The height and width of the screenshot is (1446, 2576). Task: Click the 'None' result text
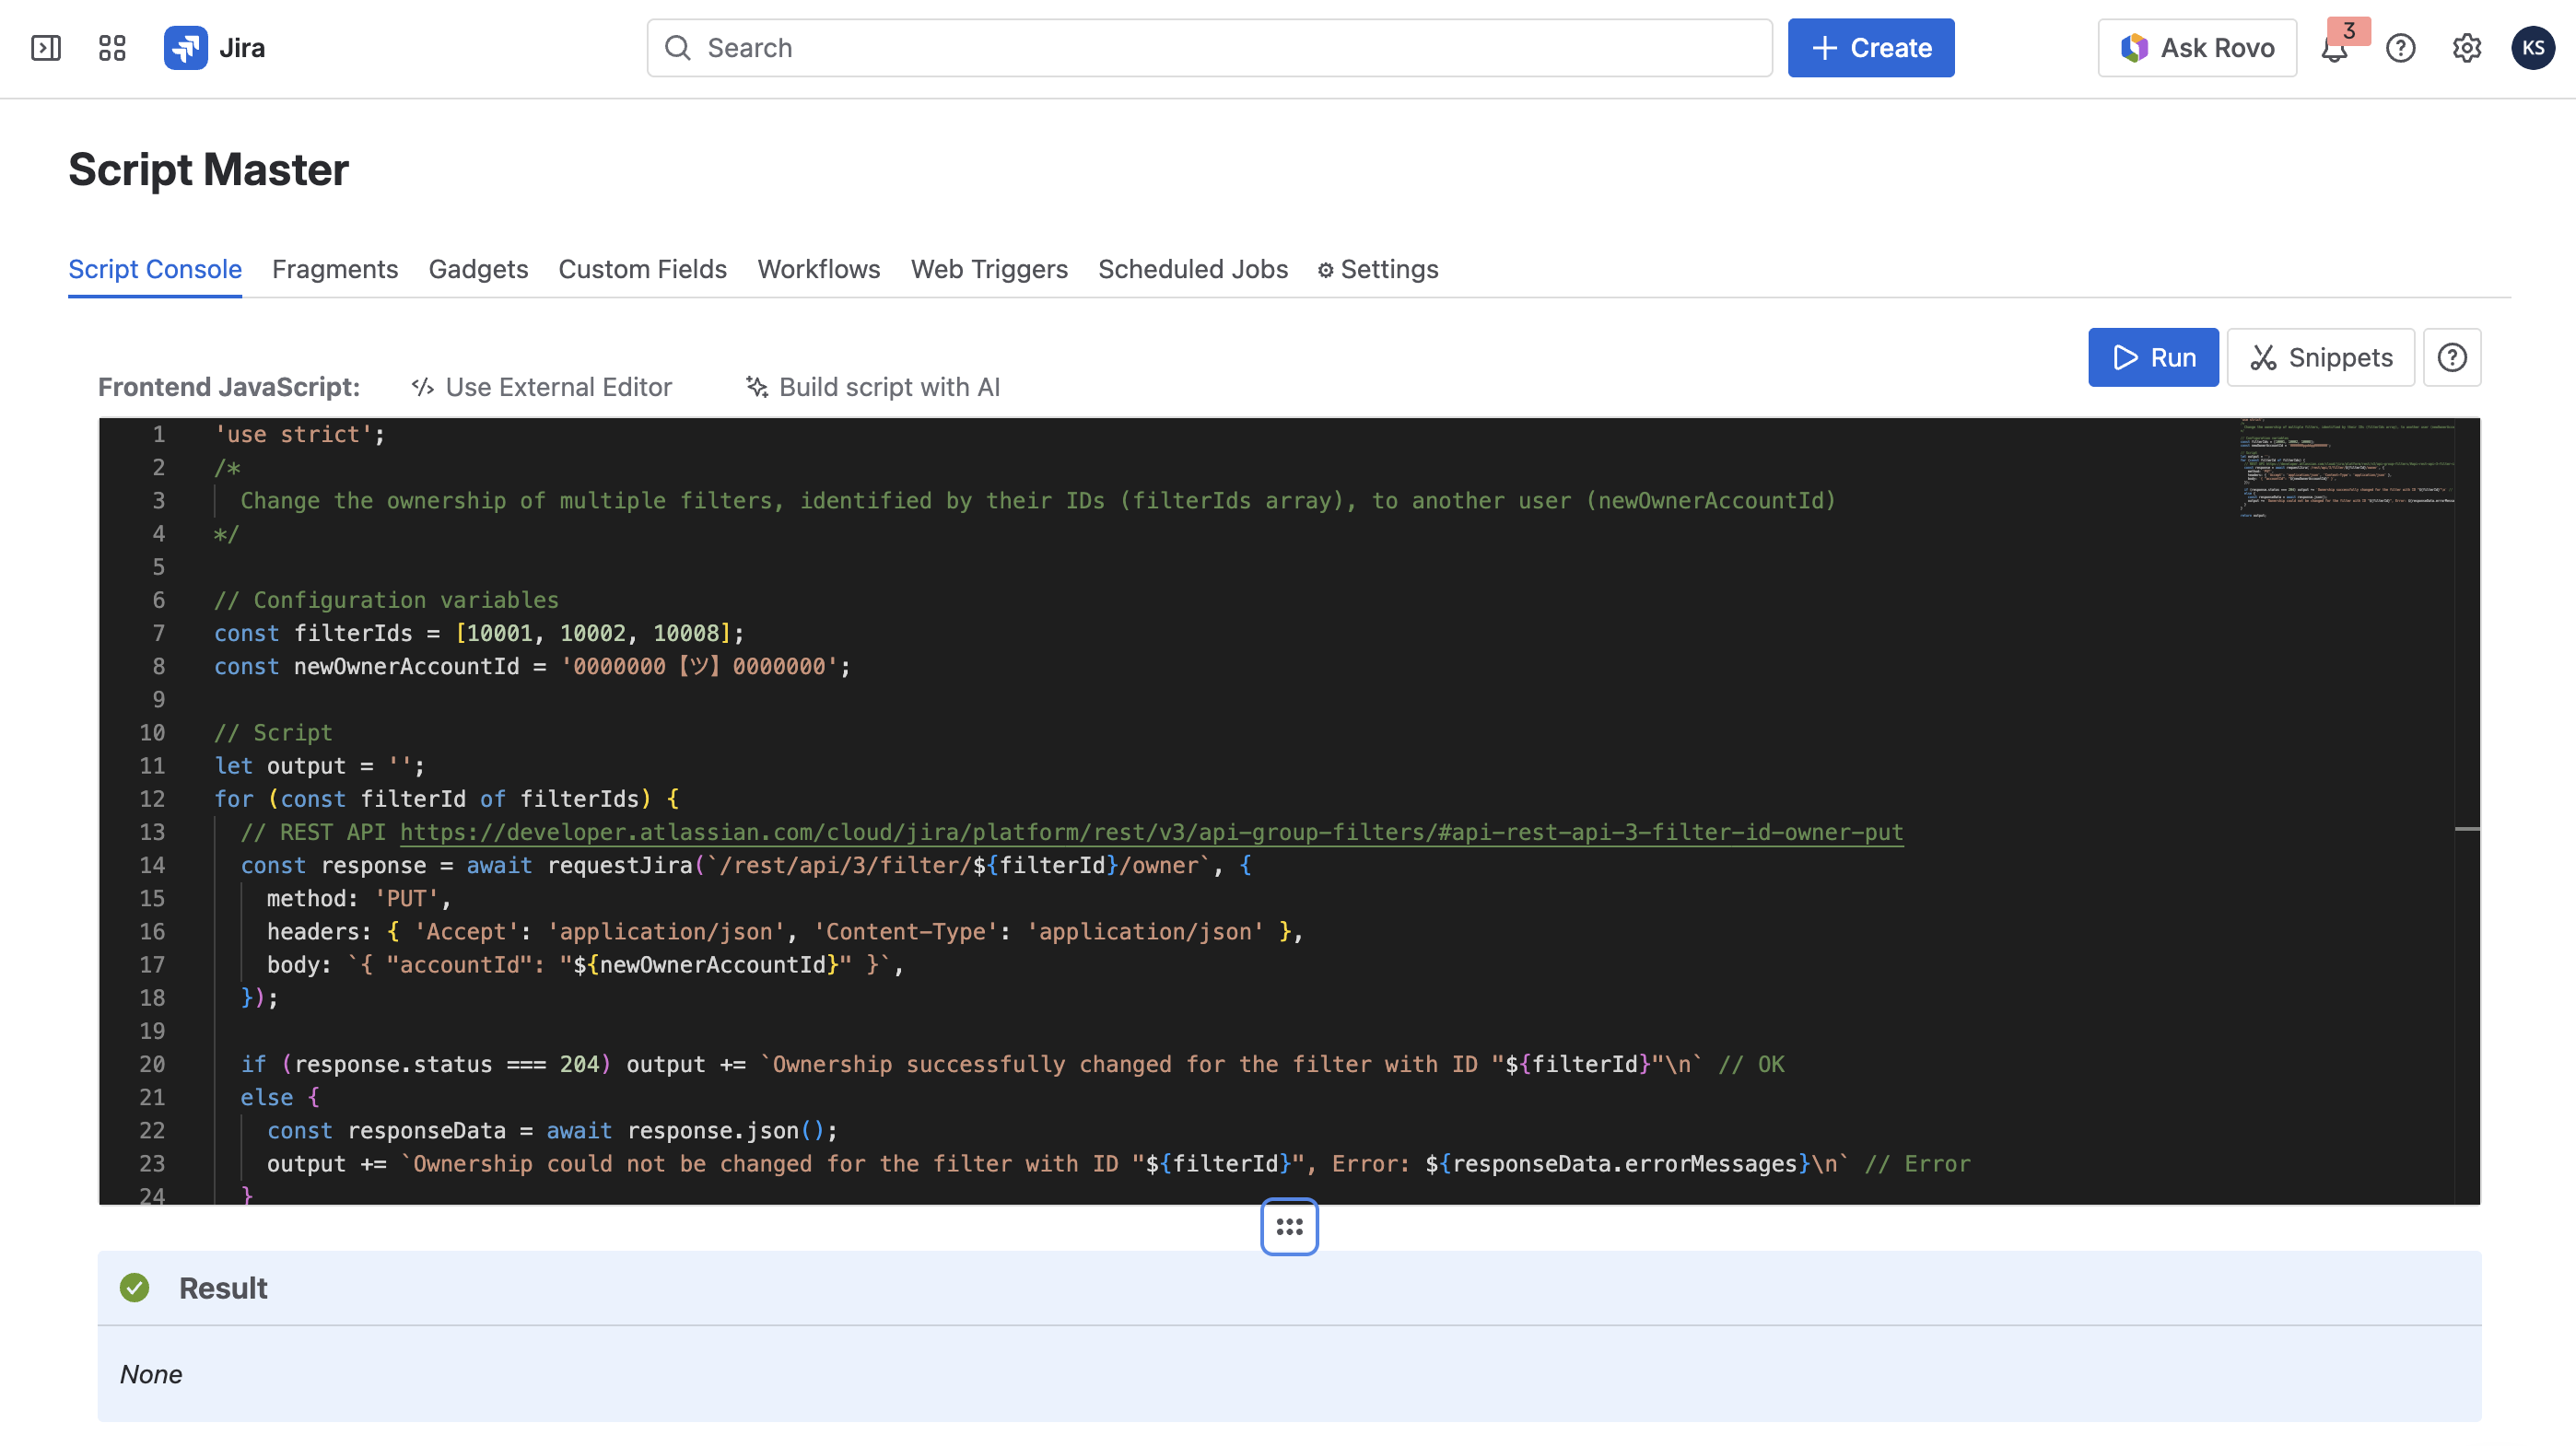coord(151,1374)
